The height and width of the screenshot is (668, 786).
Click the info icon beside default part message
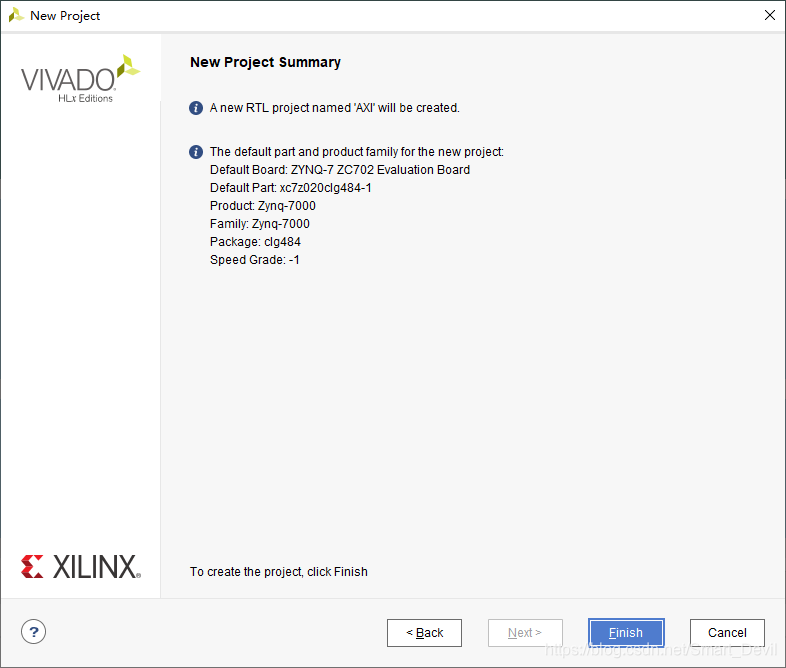click(x=196, y=152)
